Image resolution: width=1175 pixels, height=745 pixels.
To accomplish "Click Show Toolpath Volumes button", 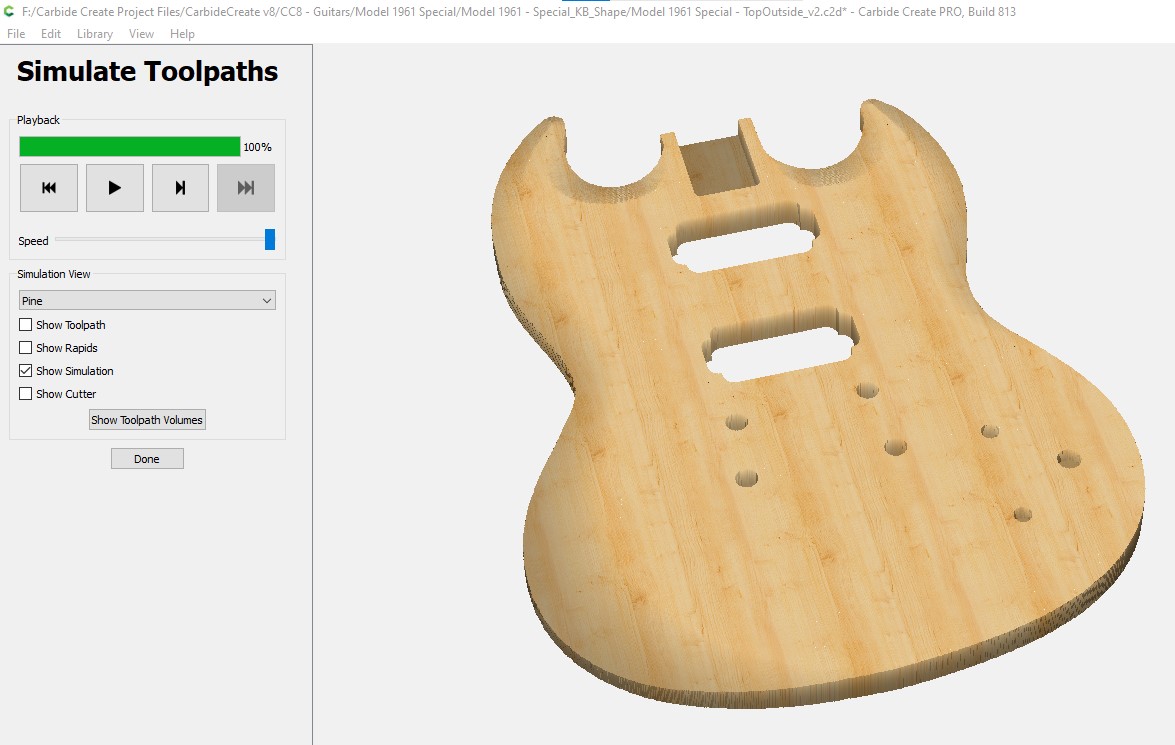I will coord(147,420).
